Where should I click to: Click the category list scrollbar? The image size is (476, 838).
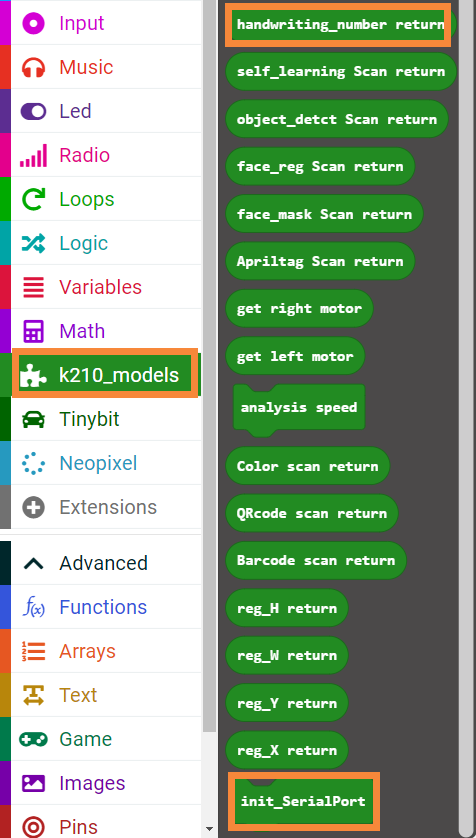click(209, 366)
